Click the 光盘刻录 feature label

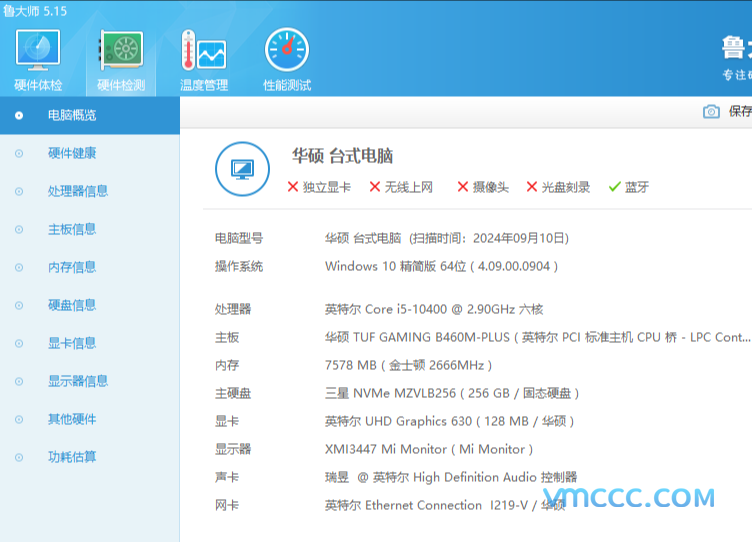click(x=566, y=187)
